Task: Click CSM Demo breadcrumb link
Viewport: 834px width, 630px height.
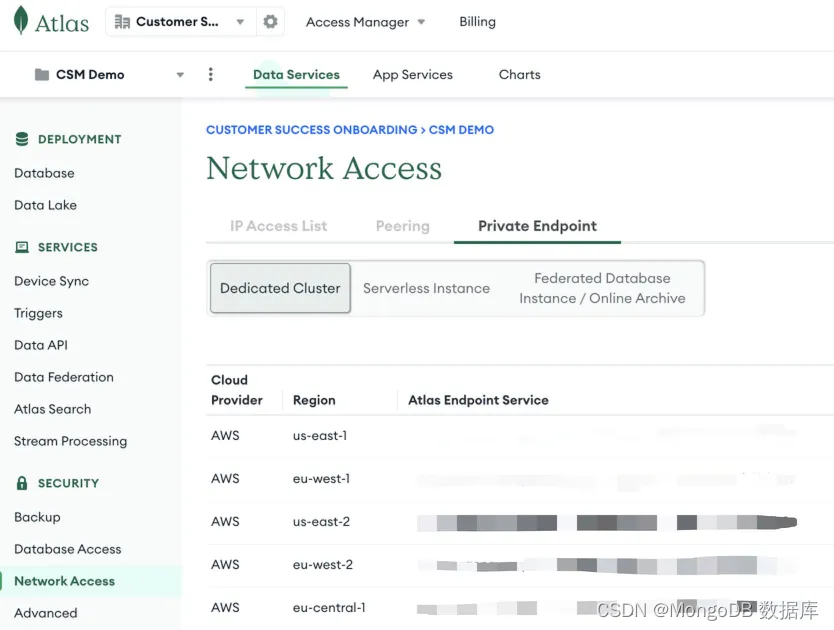Action: point(461,130)
